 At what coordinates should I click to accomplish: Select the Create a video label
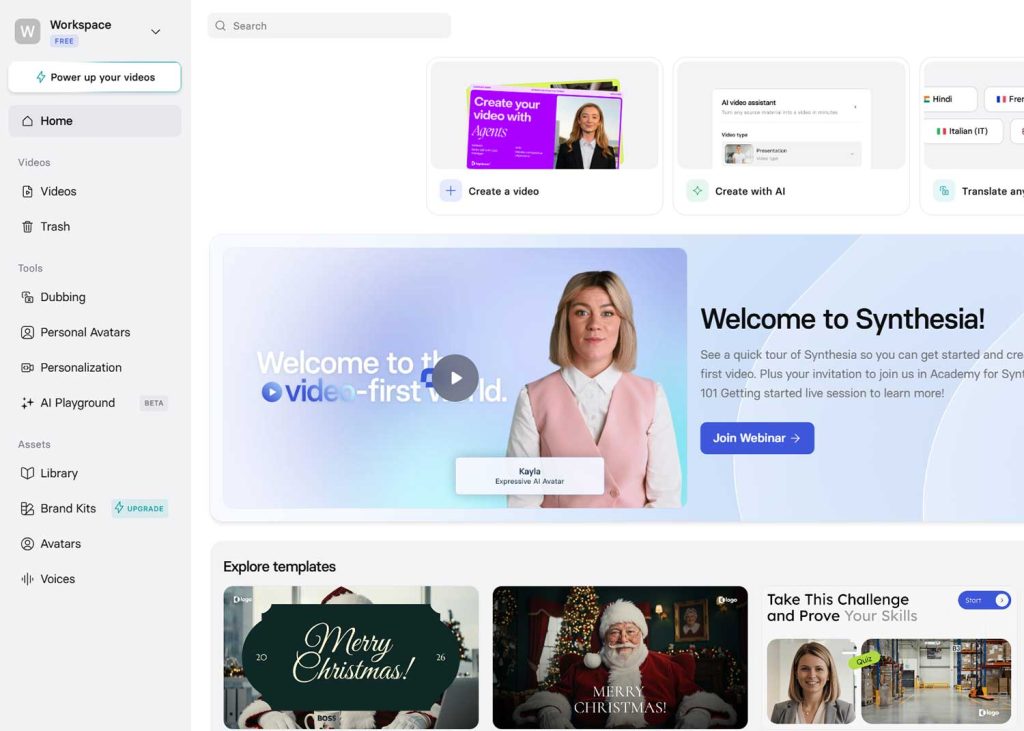(x=504, y=191)
